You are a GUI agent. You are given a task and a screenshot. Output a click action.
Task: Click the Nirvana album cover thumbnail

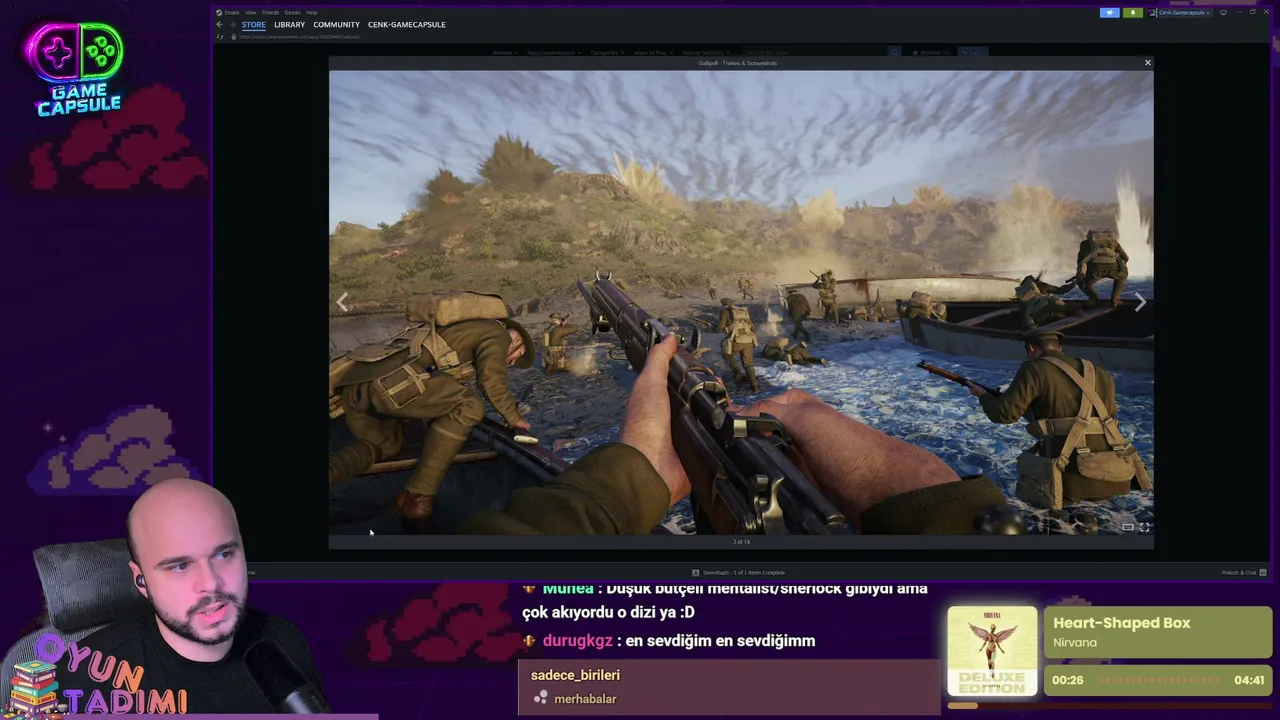(x=992, y=651)
